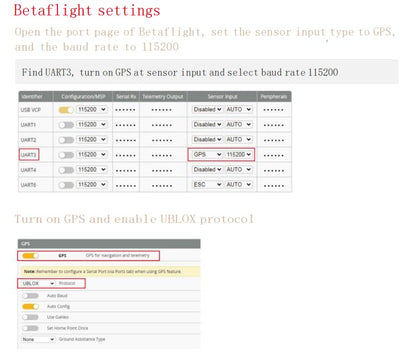Viewport: 416px width, 364px height.
Task: Open the UART4 sensor input Disabled dropdown
Action: pyautogui.click(x=207, y=170)
